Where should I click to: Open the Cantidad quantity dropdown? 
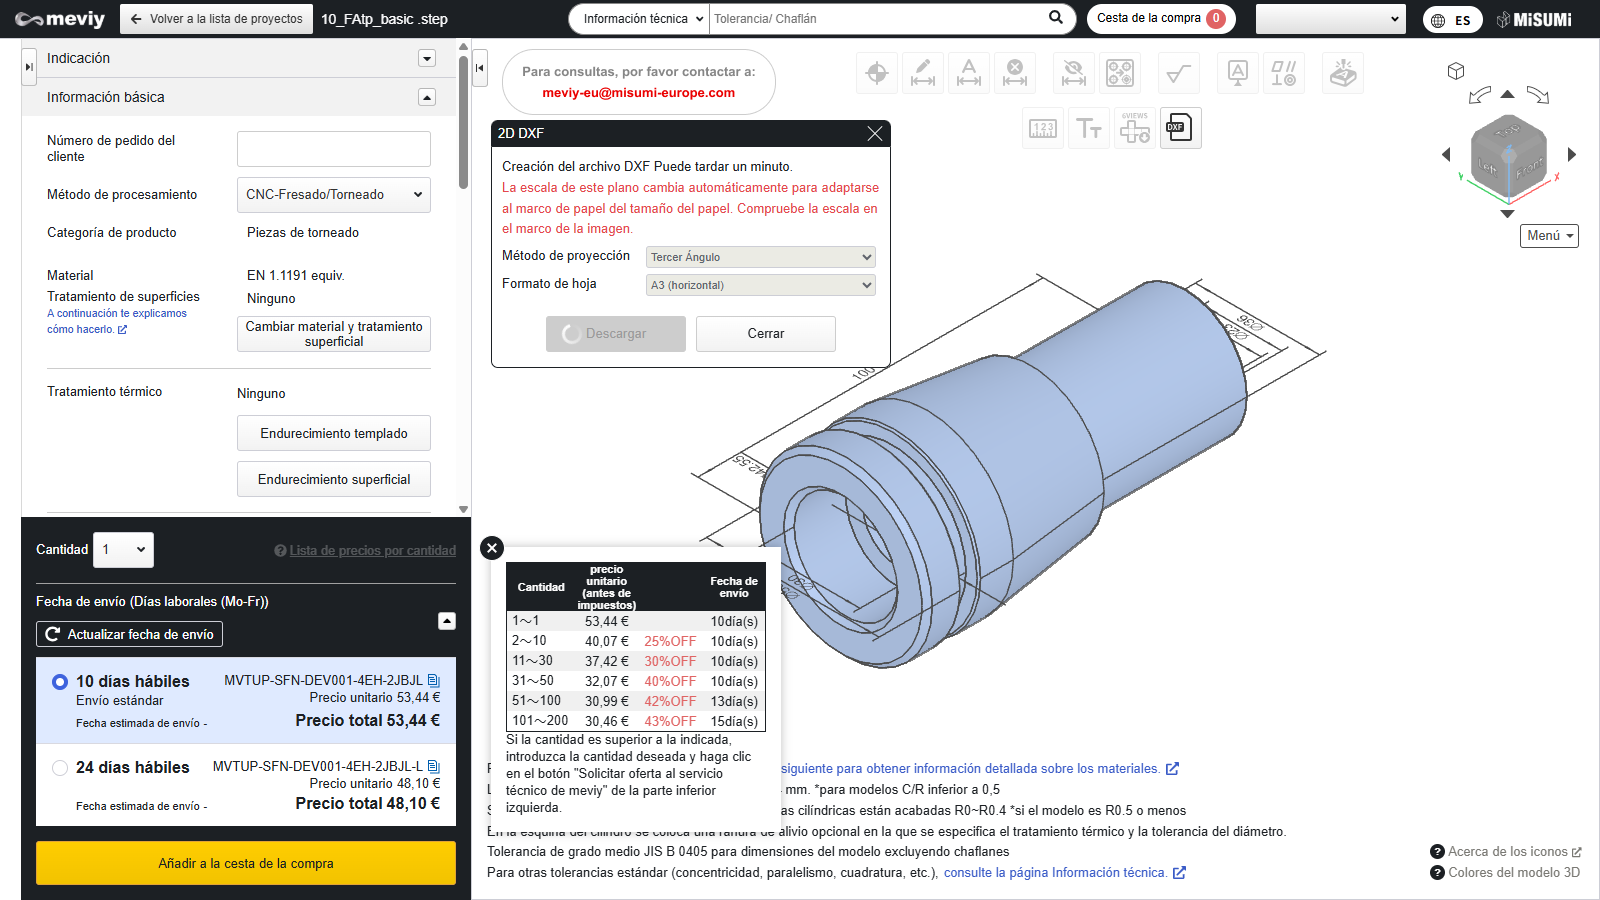pos(124,550)
